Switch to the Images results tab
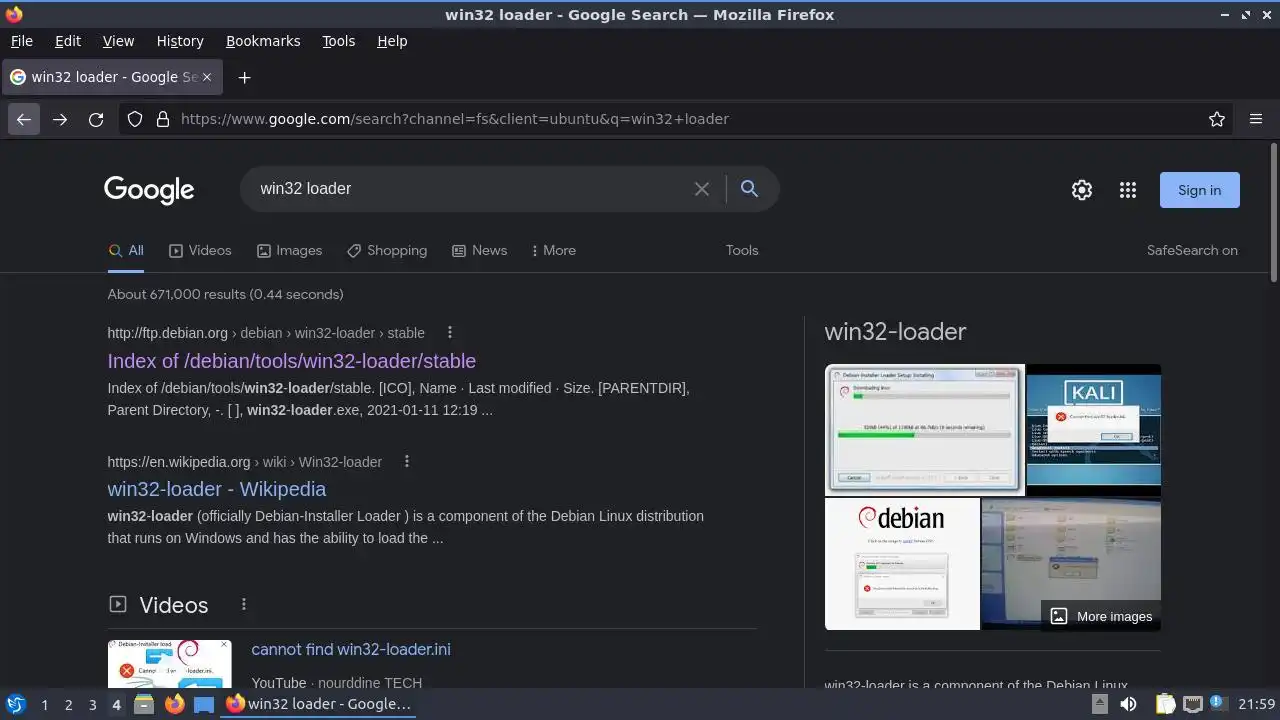 click(x=289, y=251)
